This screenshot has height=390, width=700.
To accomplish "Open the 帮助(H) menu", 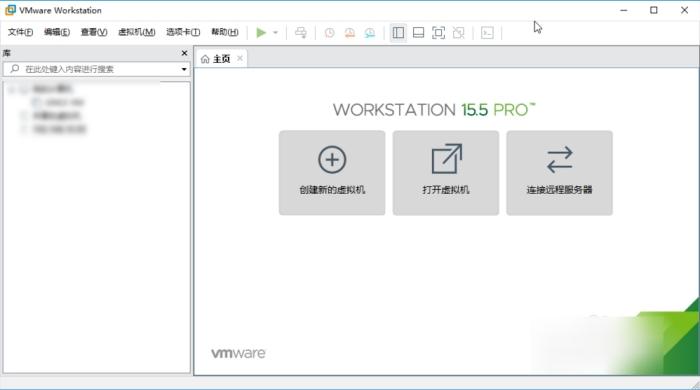I will (x=225, y=32).
